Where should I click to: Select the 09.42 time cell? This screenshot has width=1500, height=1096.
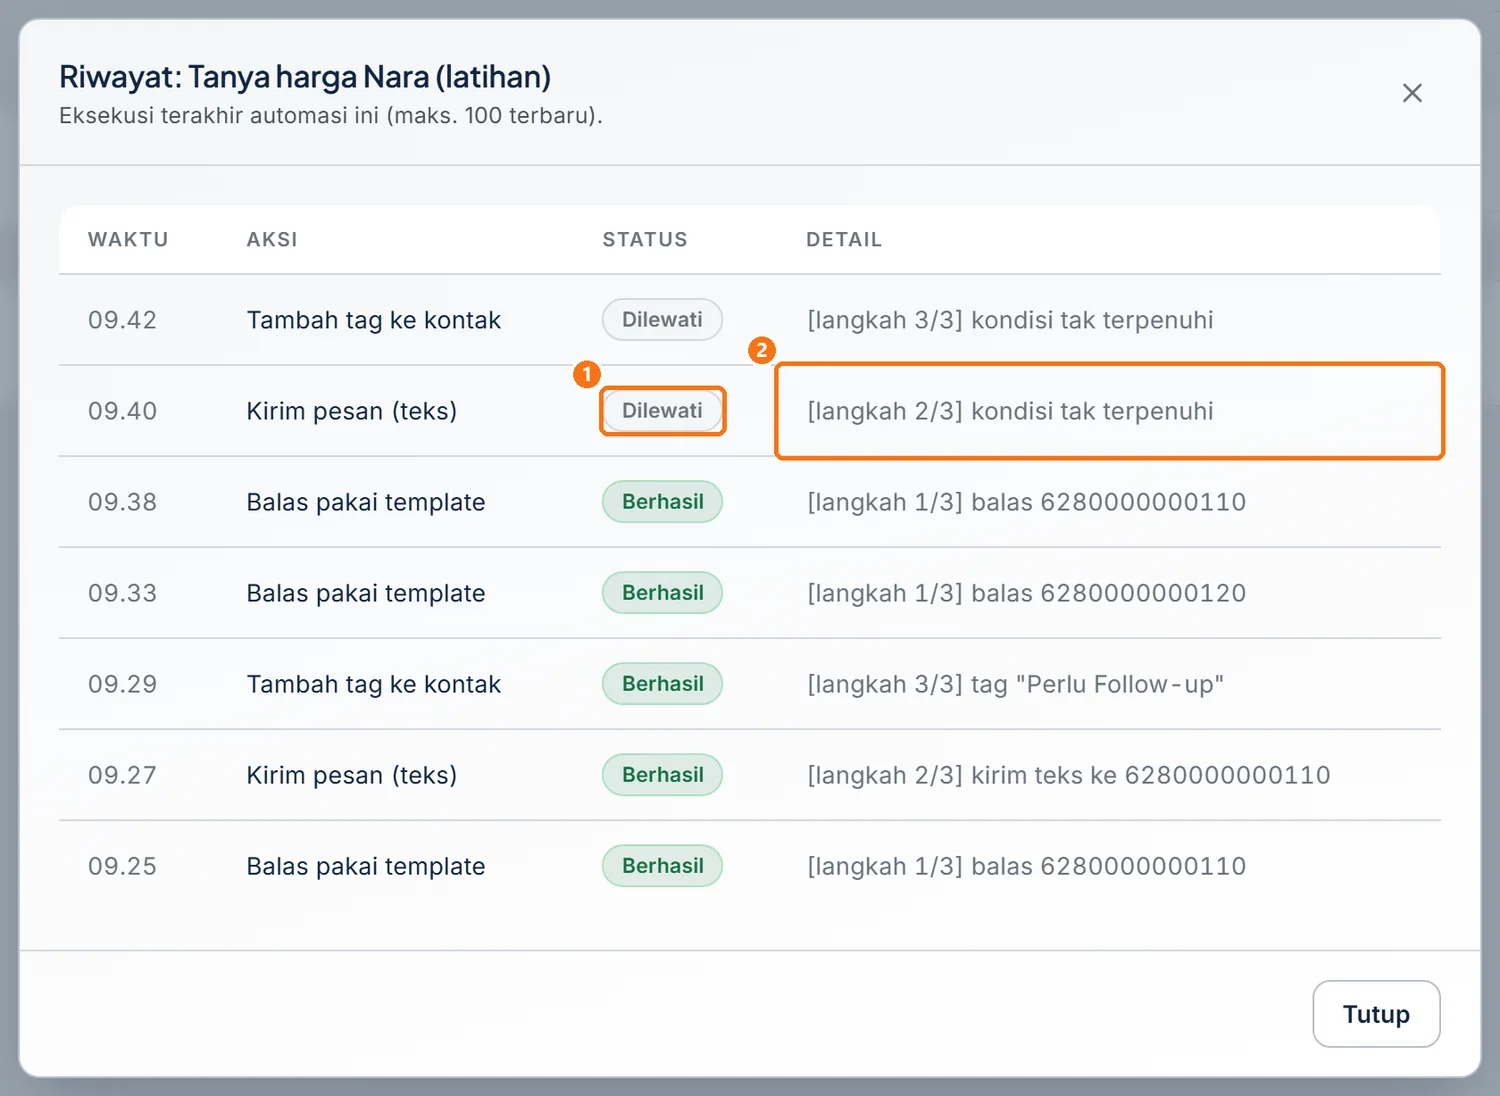pyautogui.click(x=122, y=320)
